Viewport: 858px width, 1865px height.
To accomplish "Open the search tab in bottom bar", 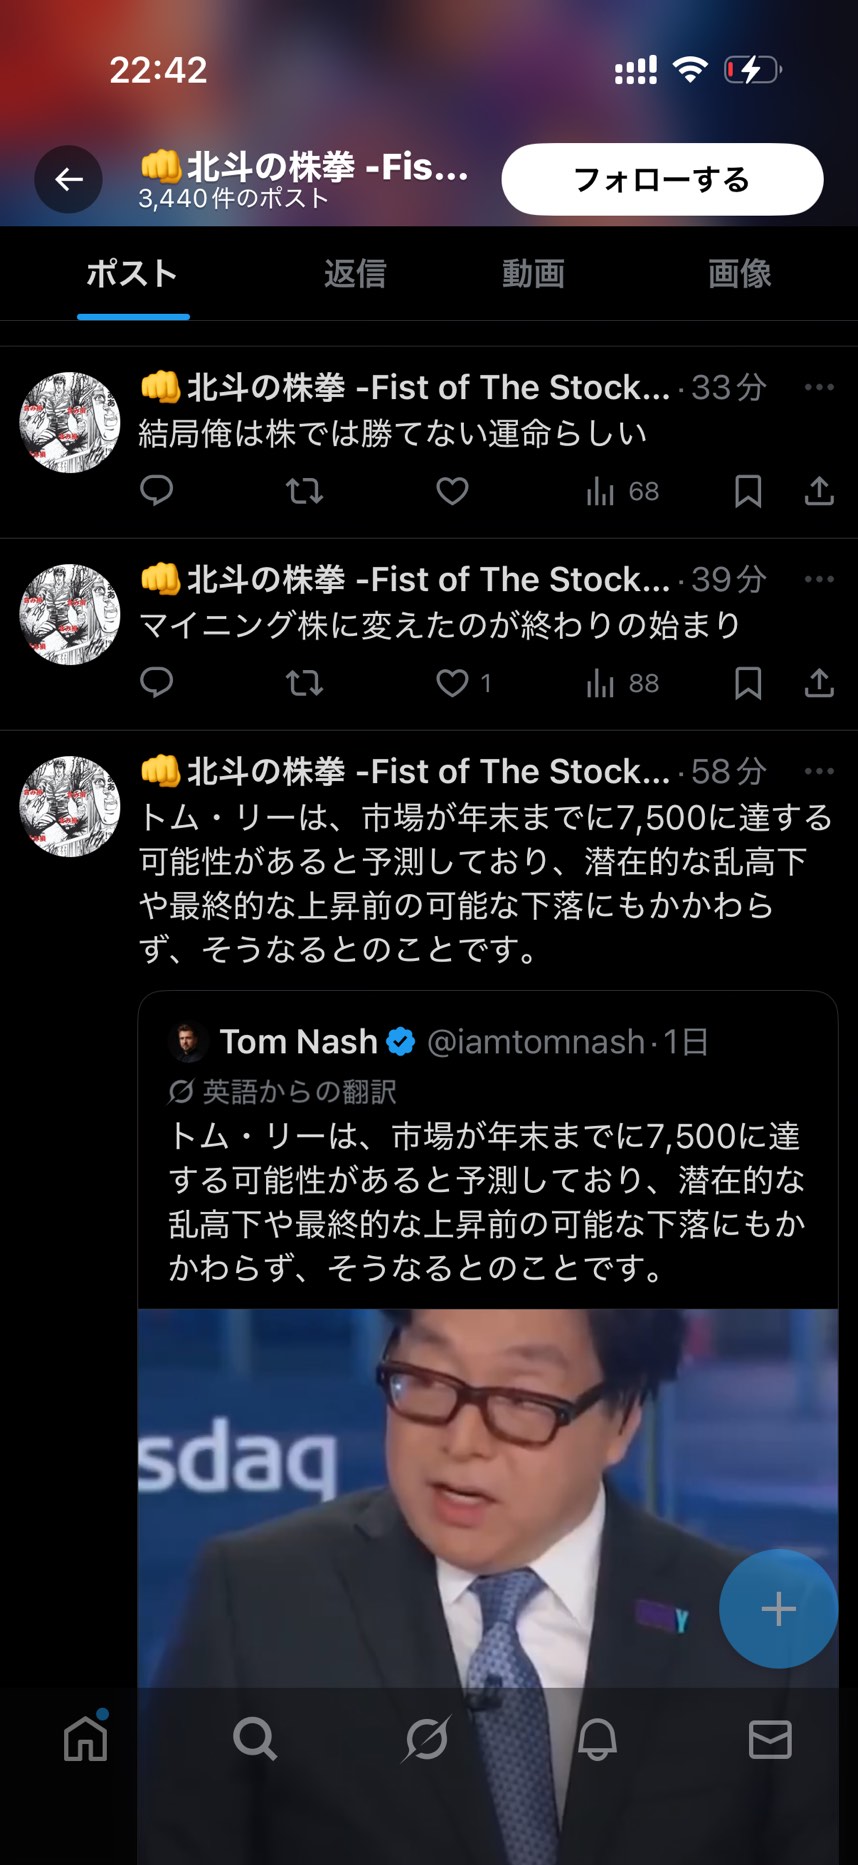I will [x=255, y=1739].
